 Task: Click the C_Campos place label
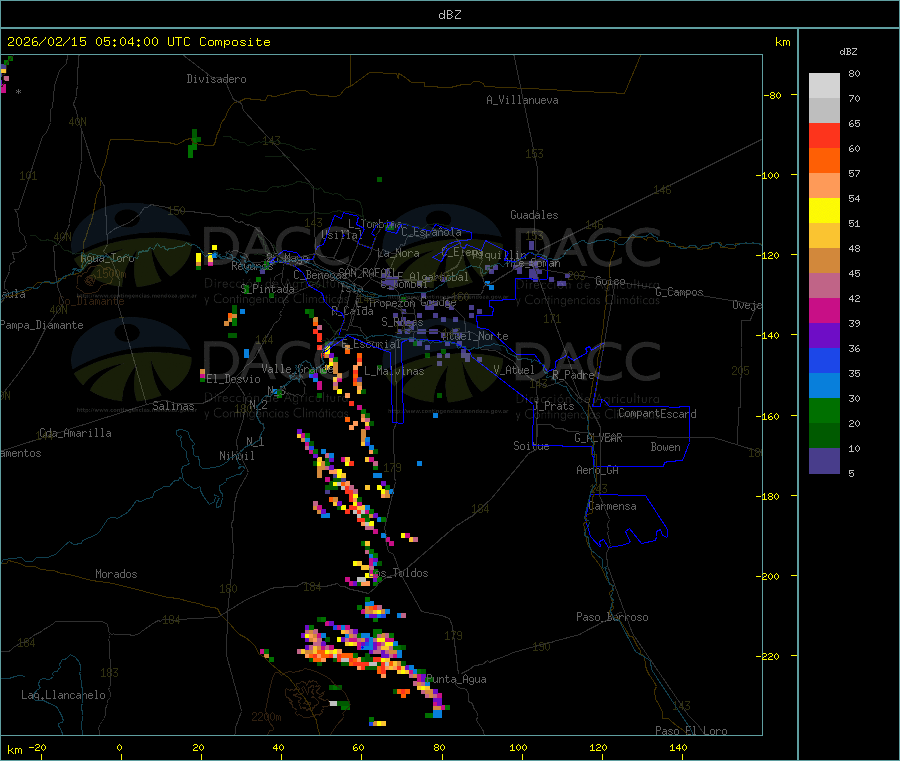(679, 292)
